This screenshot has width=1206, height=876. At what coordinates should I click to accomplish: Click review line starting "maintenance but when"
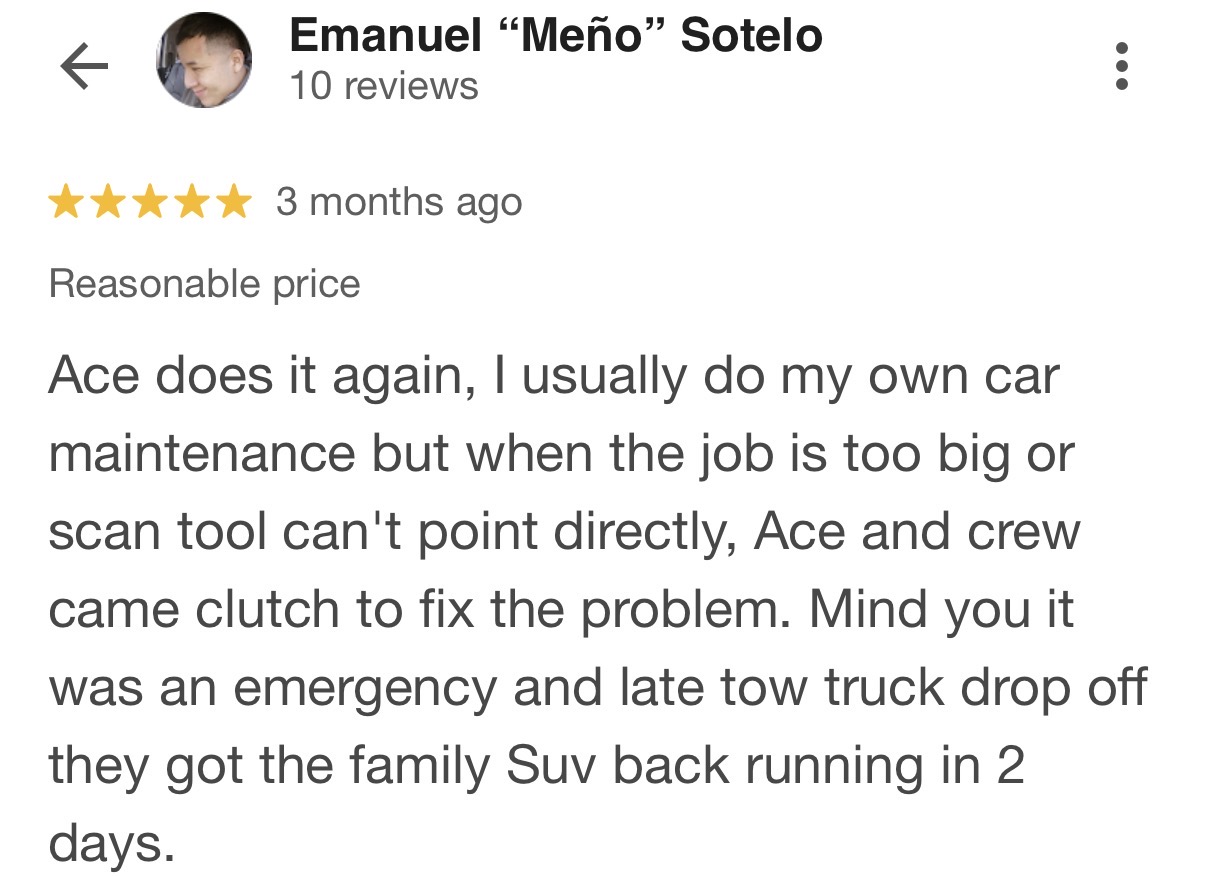tap(560, 455)
